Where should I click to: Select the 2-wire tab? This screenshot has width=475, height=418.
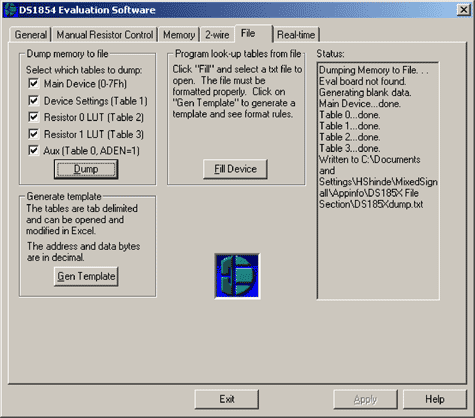(x=217, y=35)
